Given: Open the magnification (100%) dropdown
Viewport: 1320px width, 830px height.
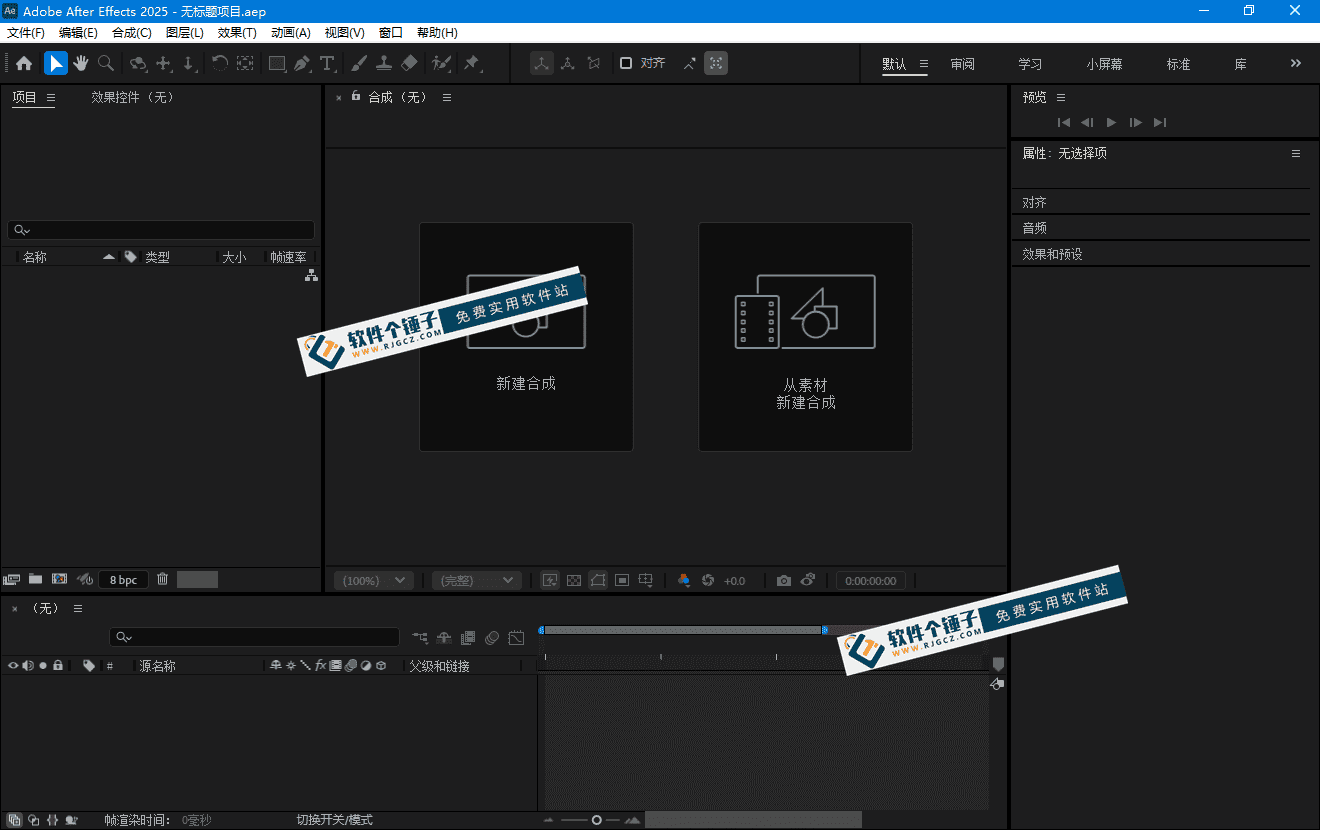Looking at the screenshot, I should [x=373, y=579].
